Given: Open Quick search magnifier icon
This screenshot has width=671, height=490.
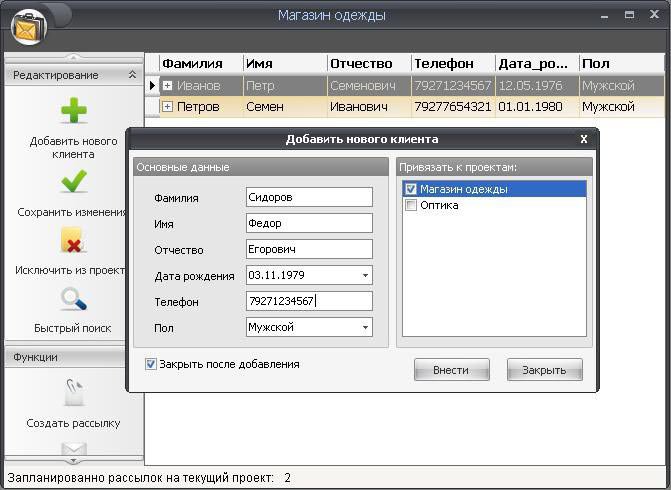Looking at the screenshot, I should point(74,298).
